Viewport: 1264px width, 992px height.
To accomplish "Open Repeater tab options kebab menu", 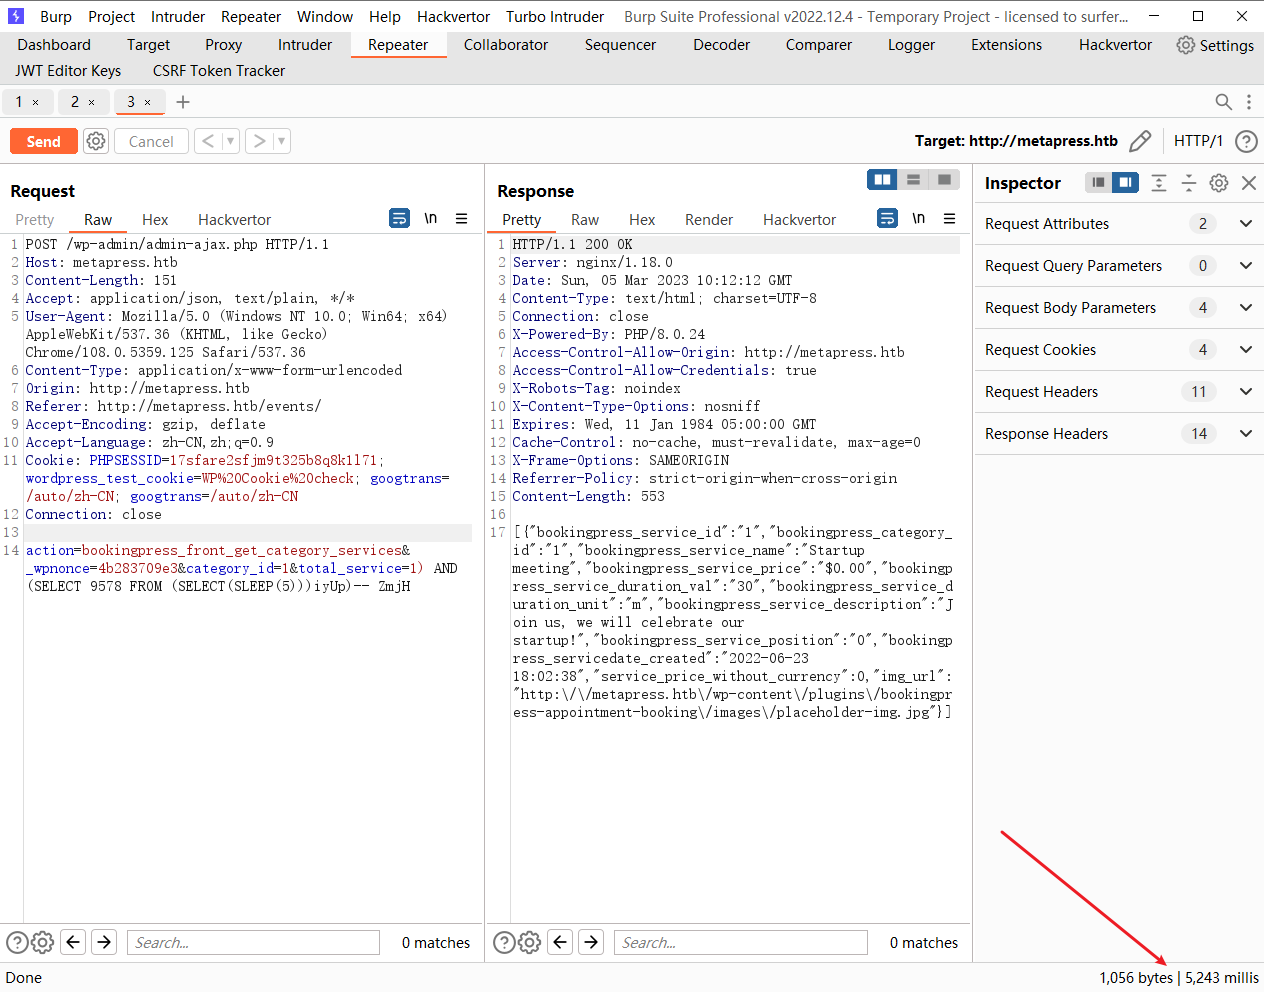I will [x=1249, y=102].
